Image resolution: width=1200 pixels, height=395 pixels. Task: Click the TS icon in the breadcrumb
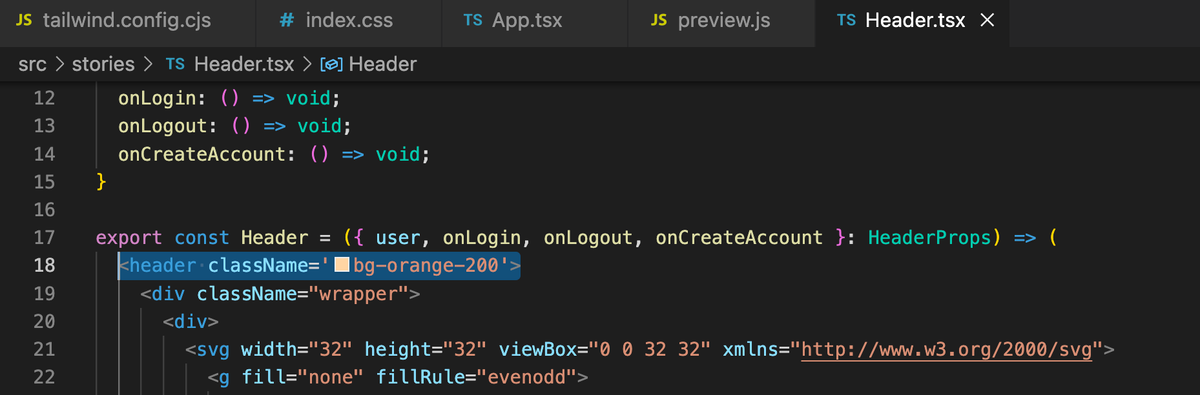pos(175,65)
